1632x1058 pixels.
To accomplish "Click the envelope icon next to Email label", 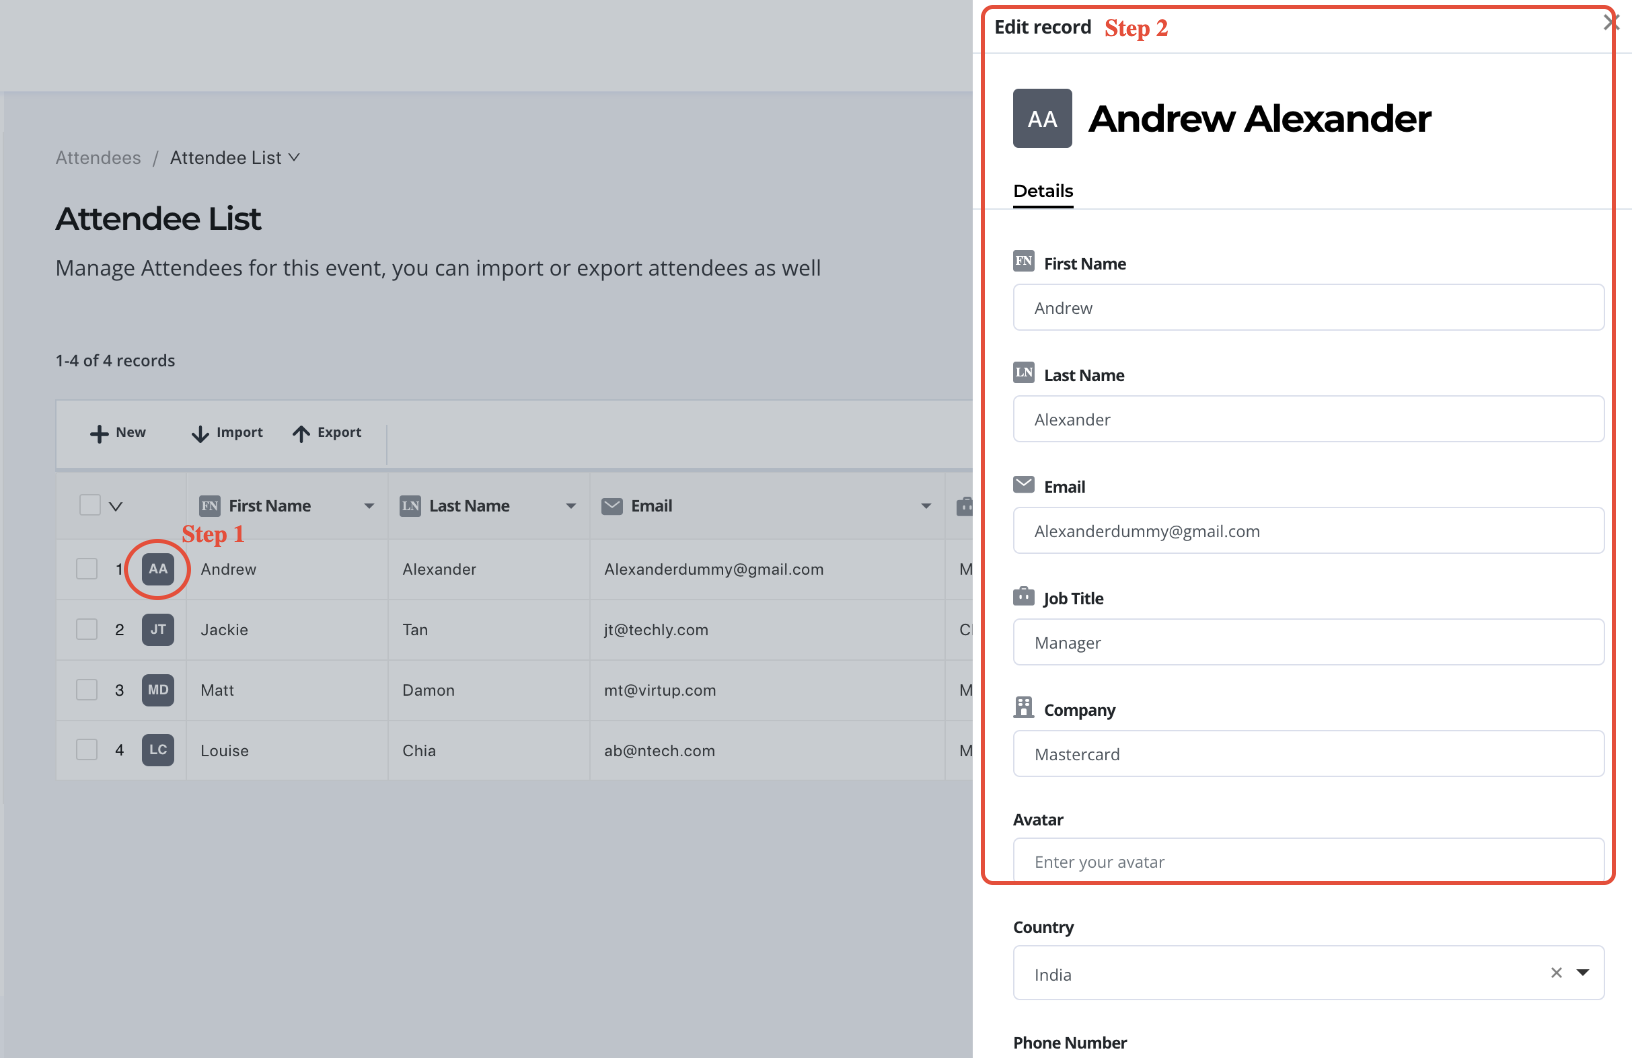I will 1024,484.
